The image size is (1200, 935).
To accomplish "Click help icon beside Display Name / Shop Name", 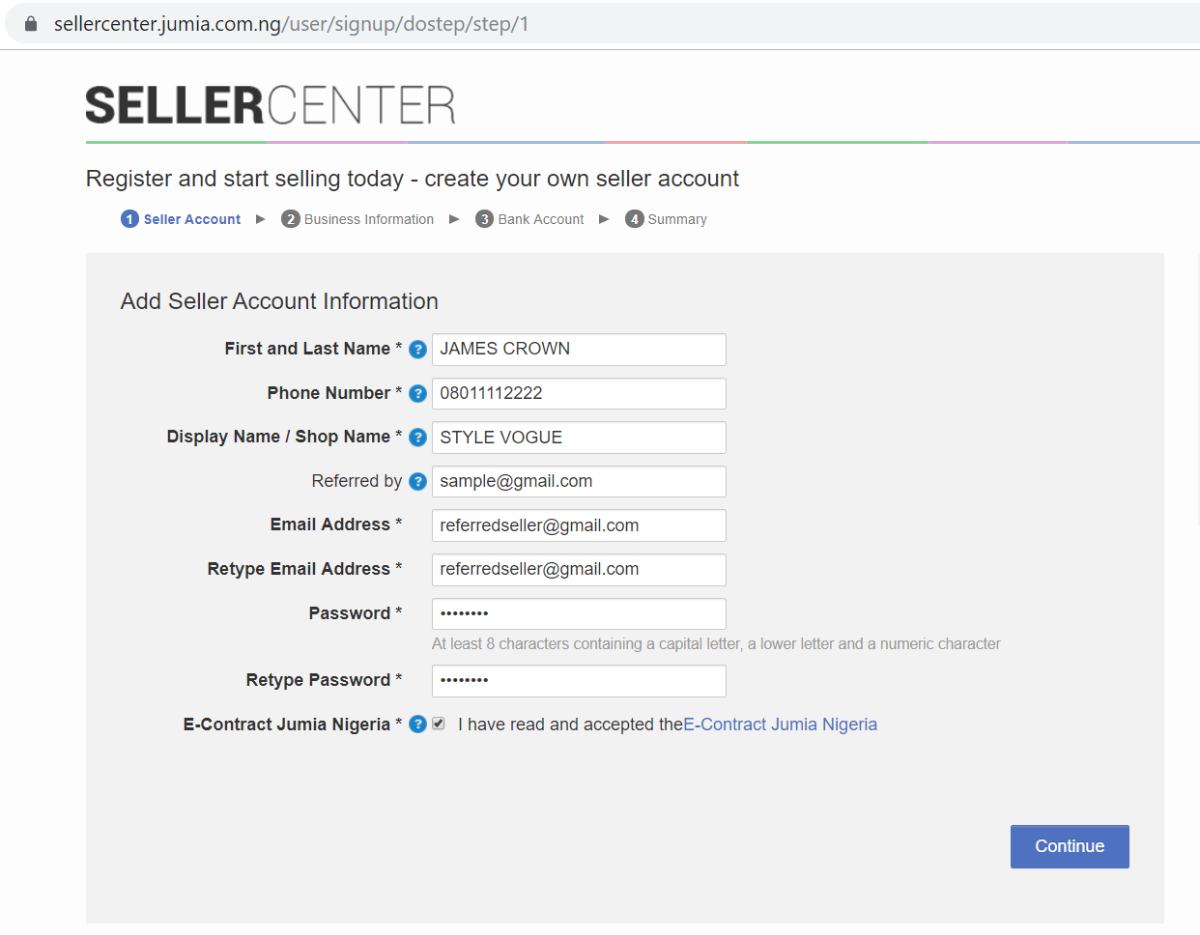I will (x=418, y=438).
